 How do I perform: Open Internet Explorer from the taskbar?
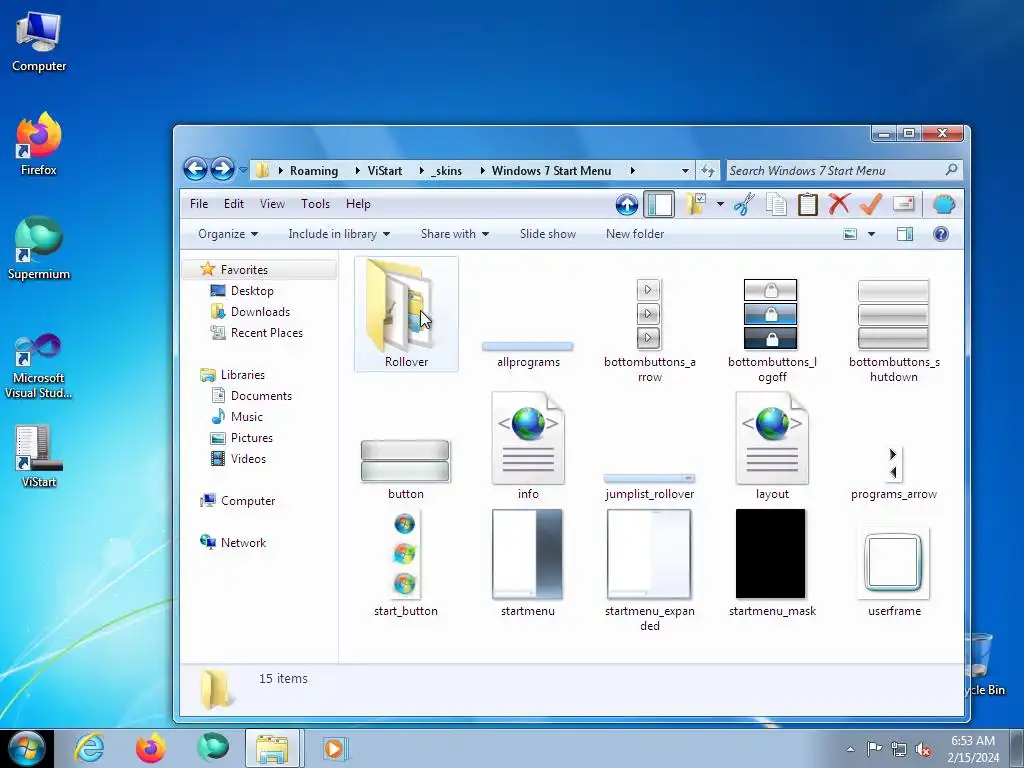click(89, 748)
